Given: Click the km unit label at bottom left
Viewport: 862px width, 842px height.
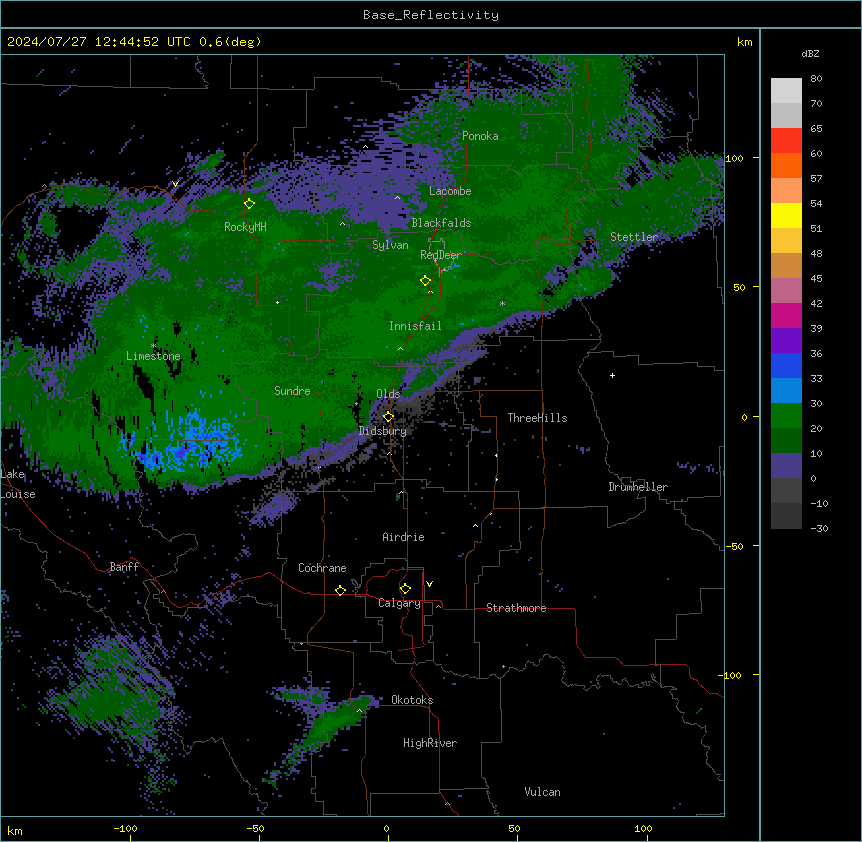Looking at the screenshot, I should [15, 830].
